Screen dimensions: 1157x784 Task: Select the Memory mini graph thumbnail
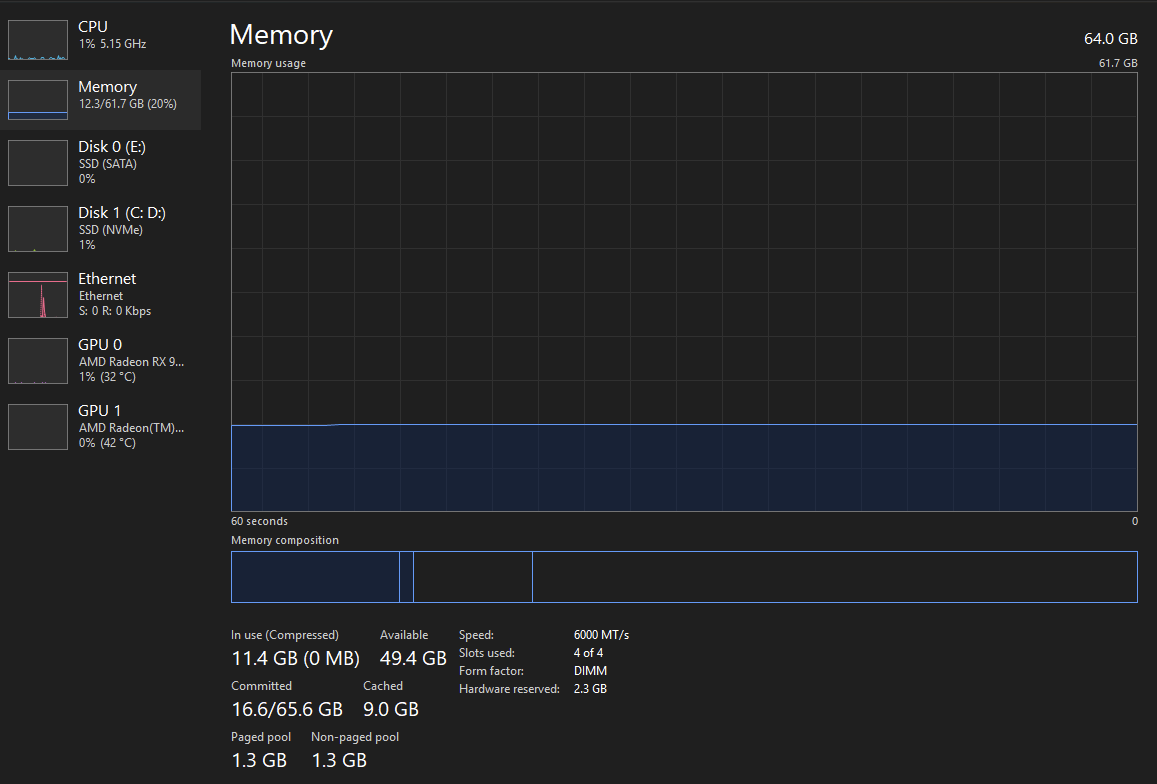click(38, 99)
